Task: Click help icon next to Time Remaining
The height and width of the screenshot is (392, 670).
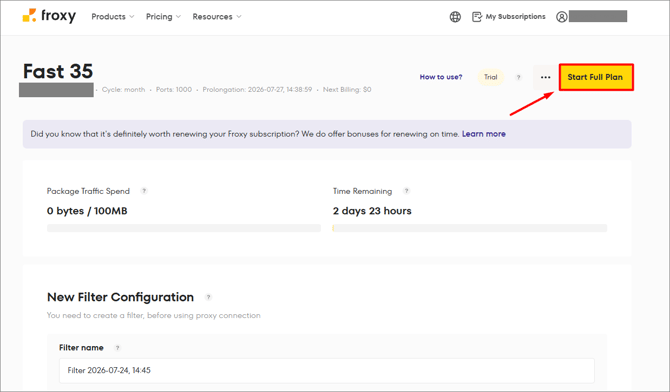Action: click(x=406, y=191)
